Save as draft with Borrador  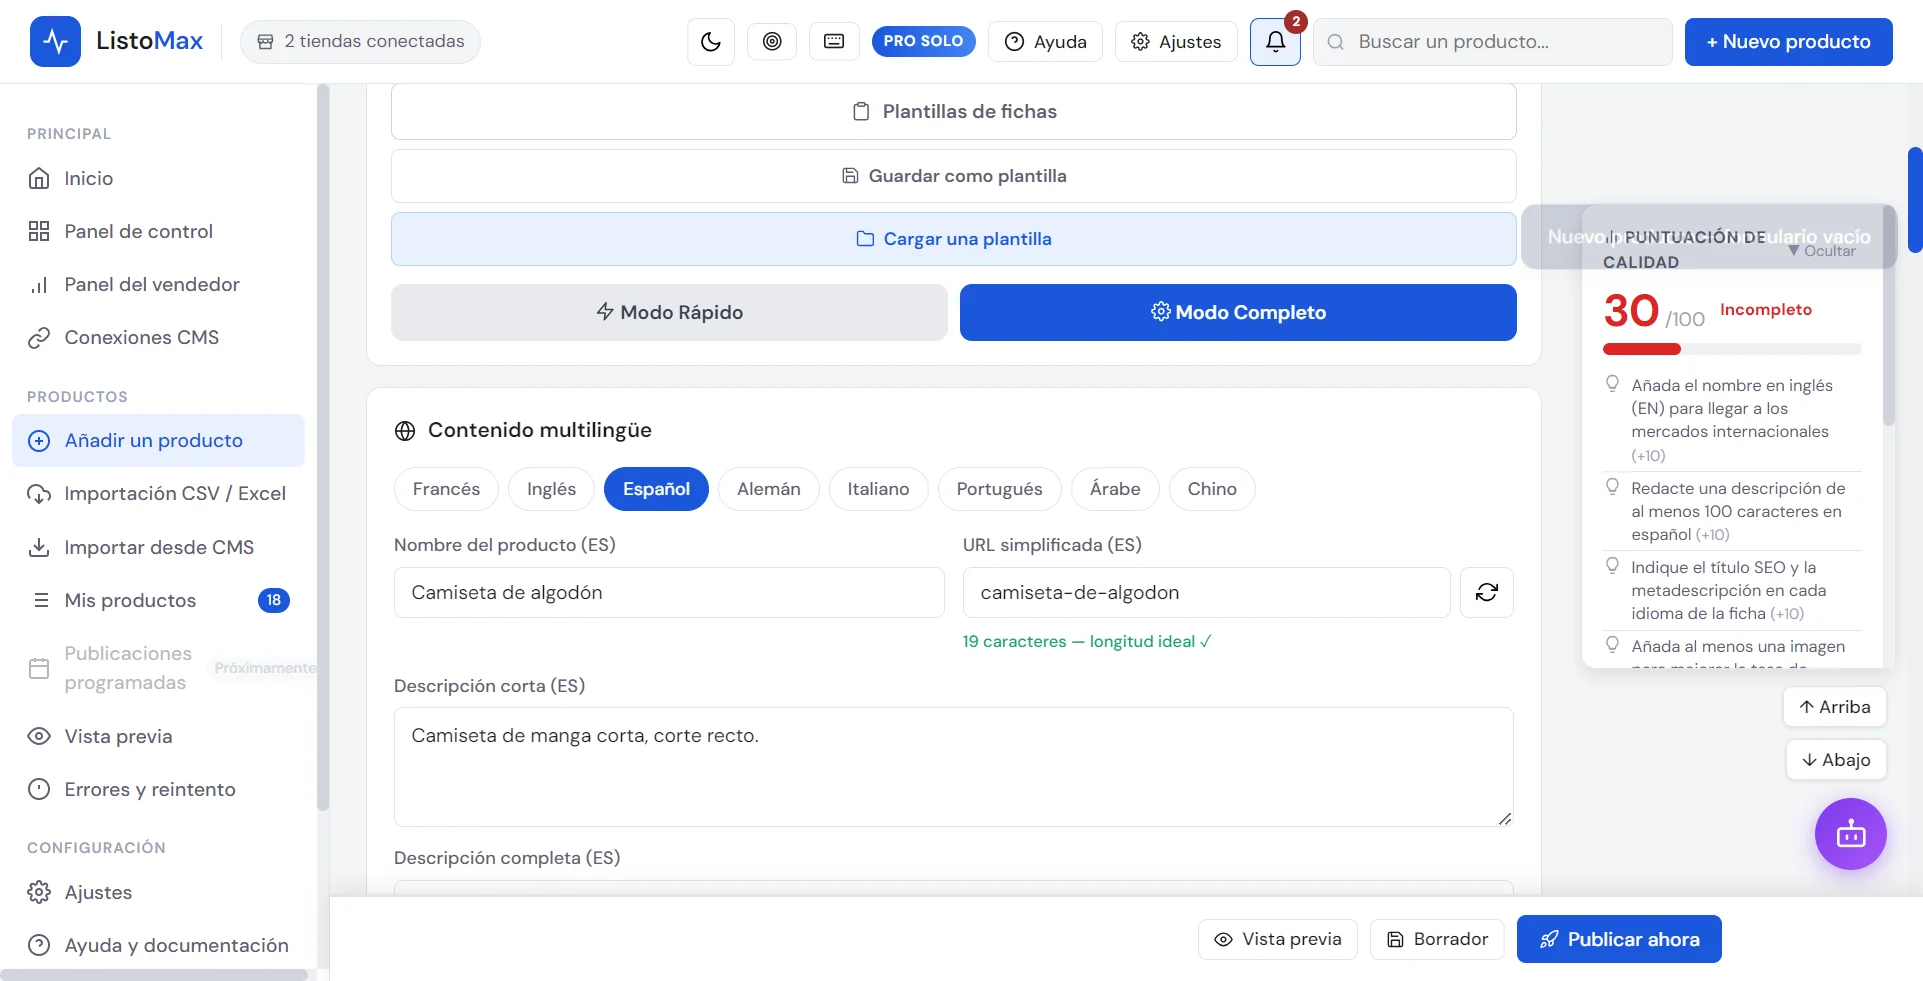1437,939
